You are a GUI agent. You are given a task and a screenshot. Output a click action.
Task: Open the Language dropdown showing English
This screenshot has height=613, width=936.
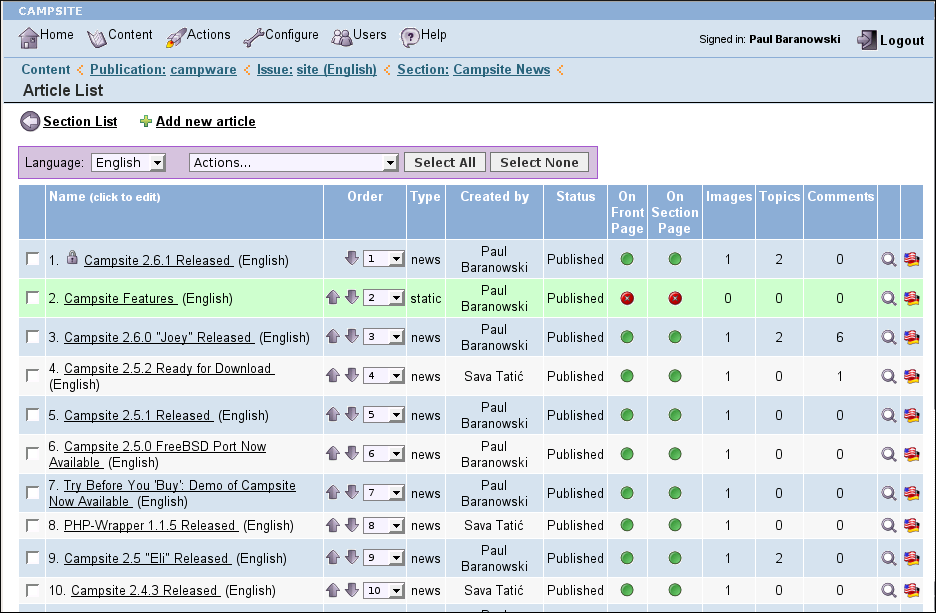pos(128,162)
